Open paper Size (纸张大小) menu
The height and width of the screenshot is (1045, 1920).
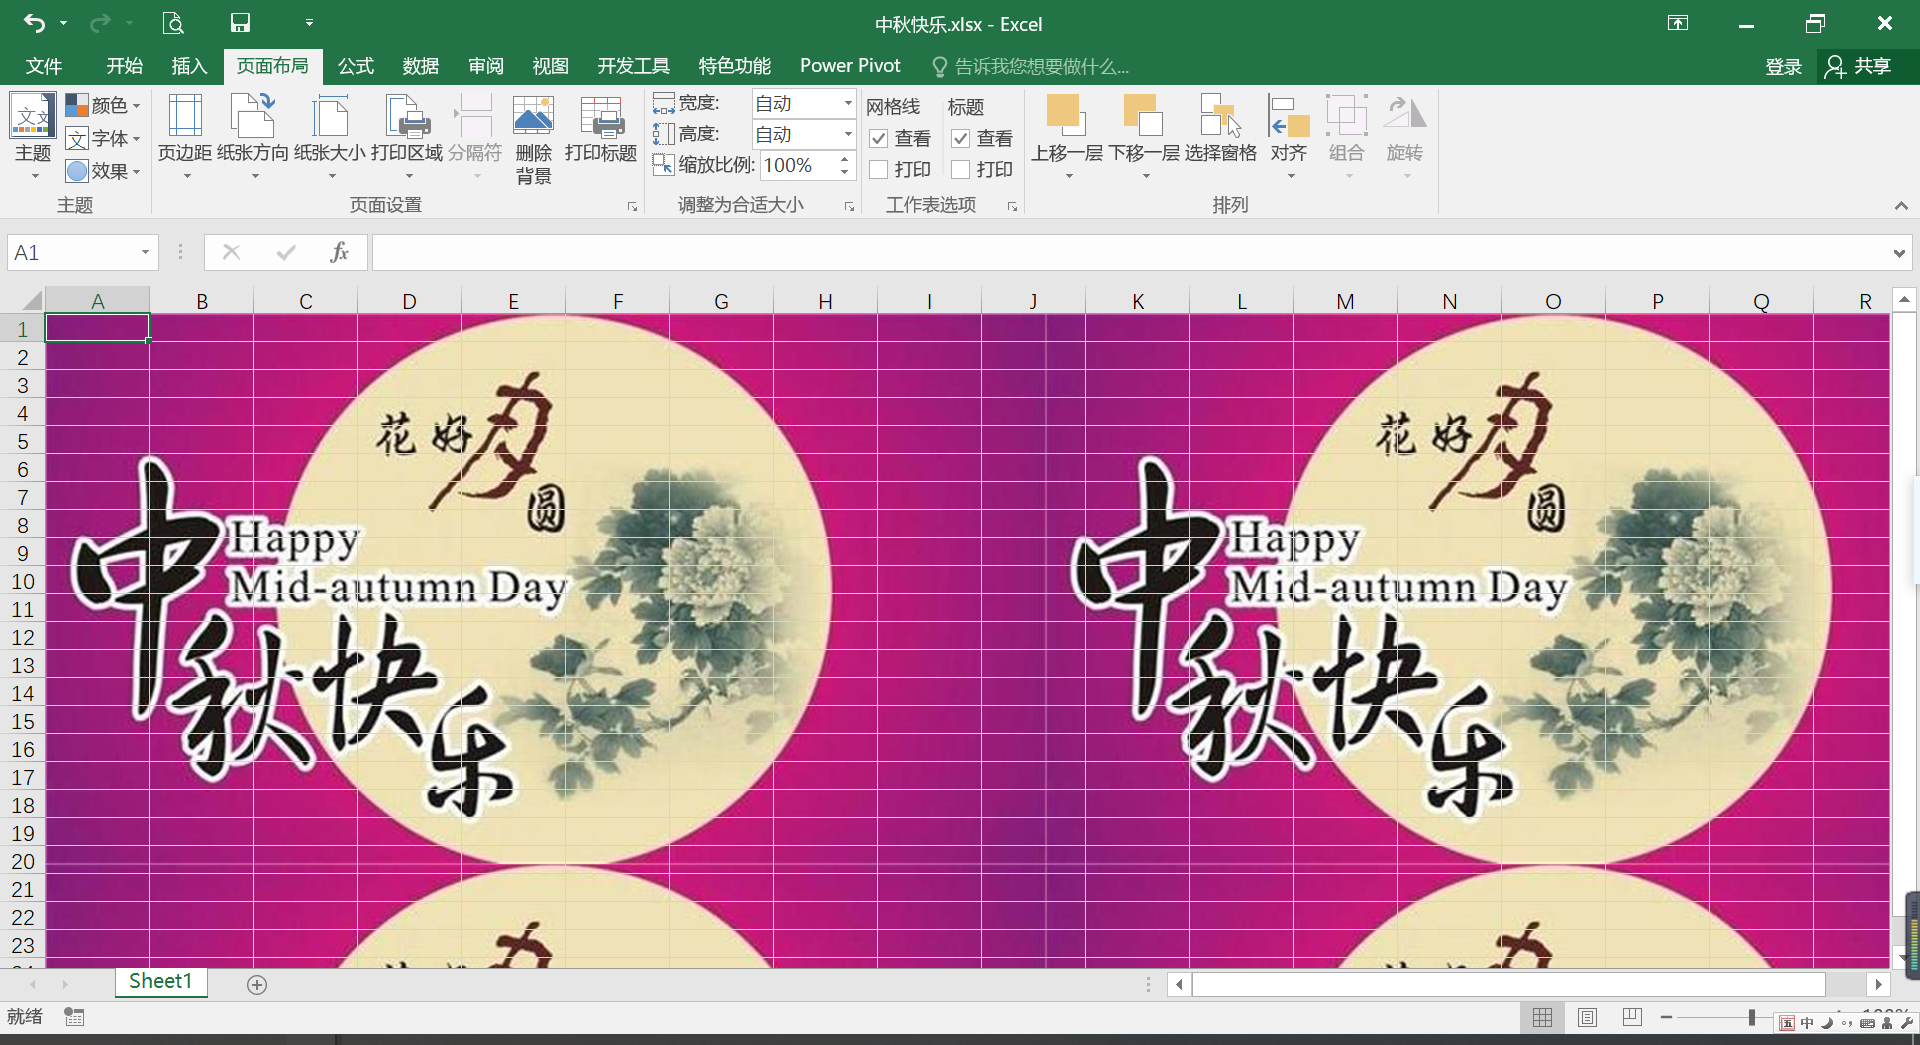coord(330,138)
